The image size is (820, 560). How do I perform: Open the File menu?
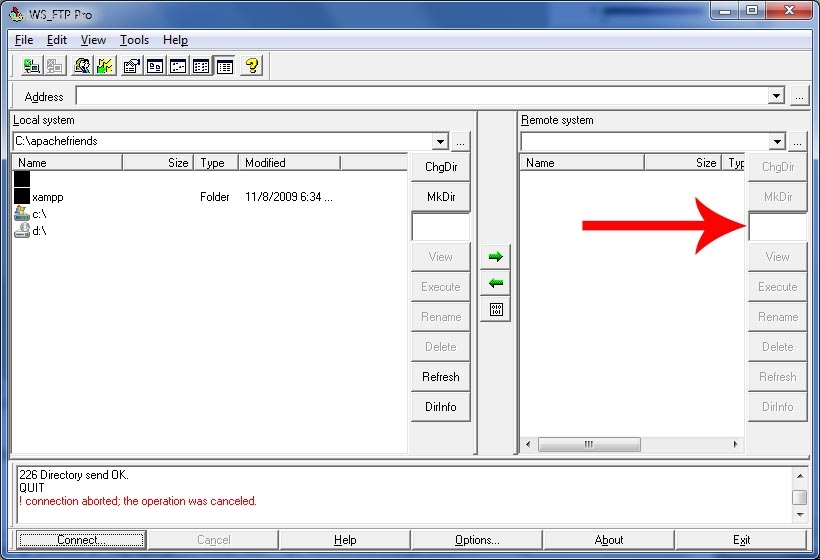24,40
